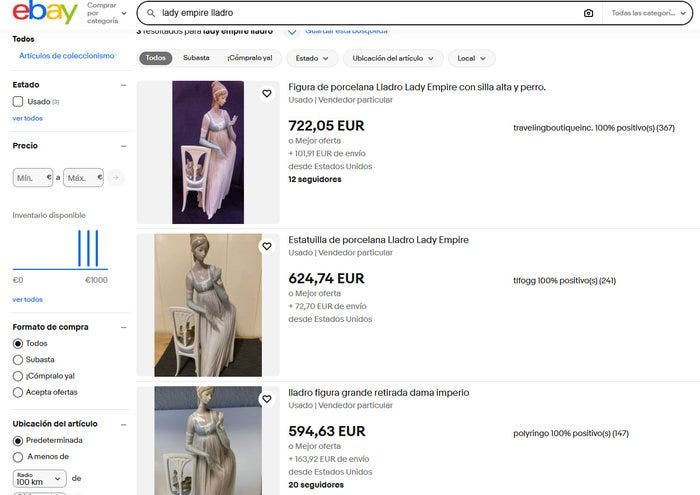Click Guardar esta búsqueda link
The height and width of the screenshot is (495, 700).
click(346, 31)
